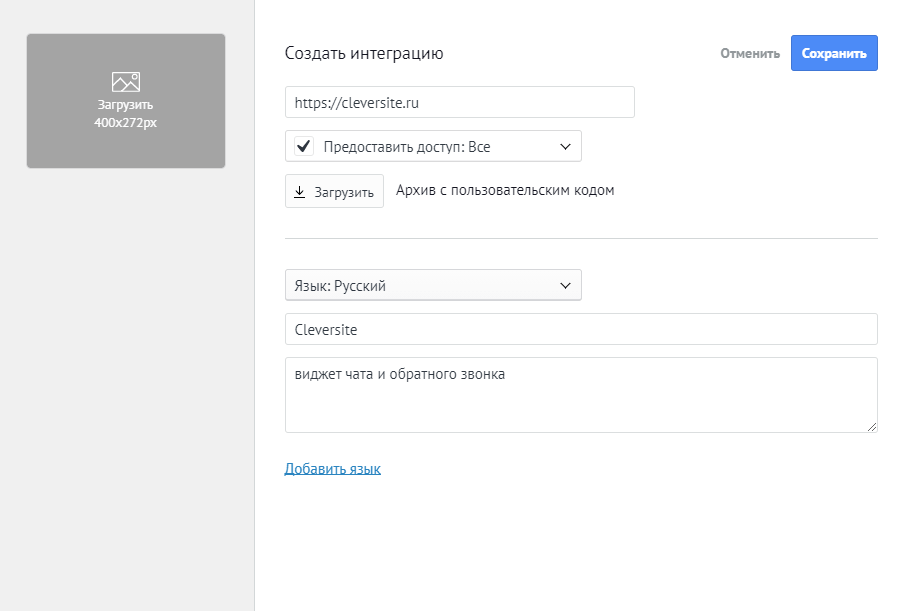Follow the Добавить язык link
Image resolution: width=903 pixels, height=611 pixels.
332,469
